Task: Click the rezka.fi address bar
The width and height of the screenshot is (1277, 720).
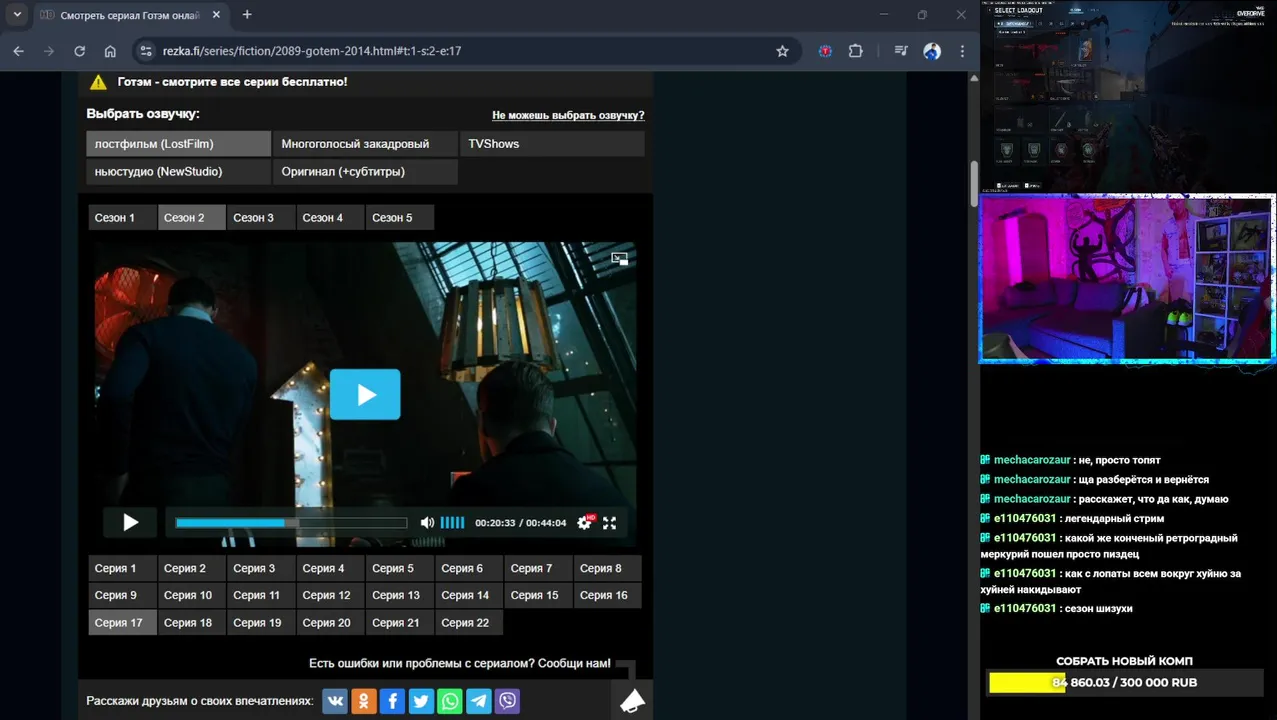Action: pos(460,51)
